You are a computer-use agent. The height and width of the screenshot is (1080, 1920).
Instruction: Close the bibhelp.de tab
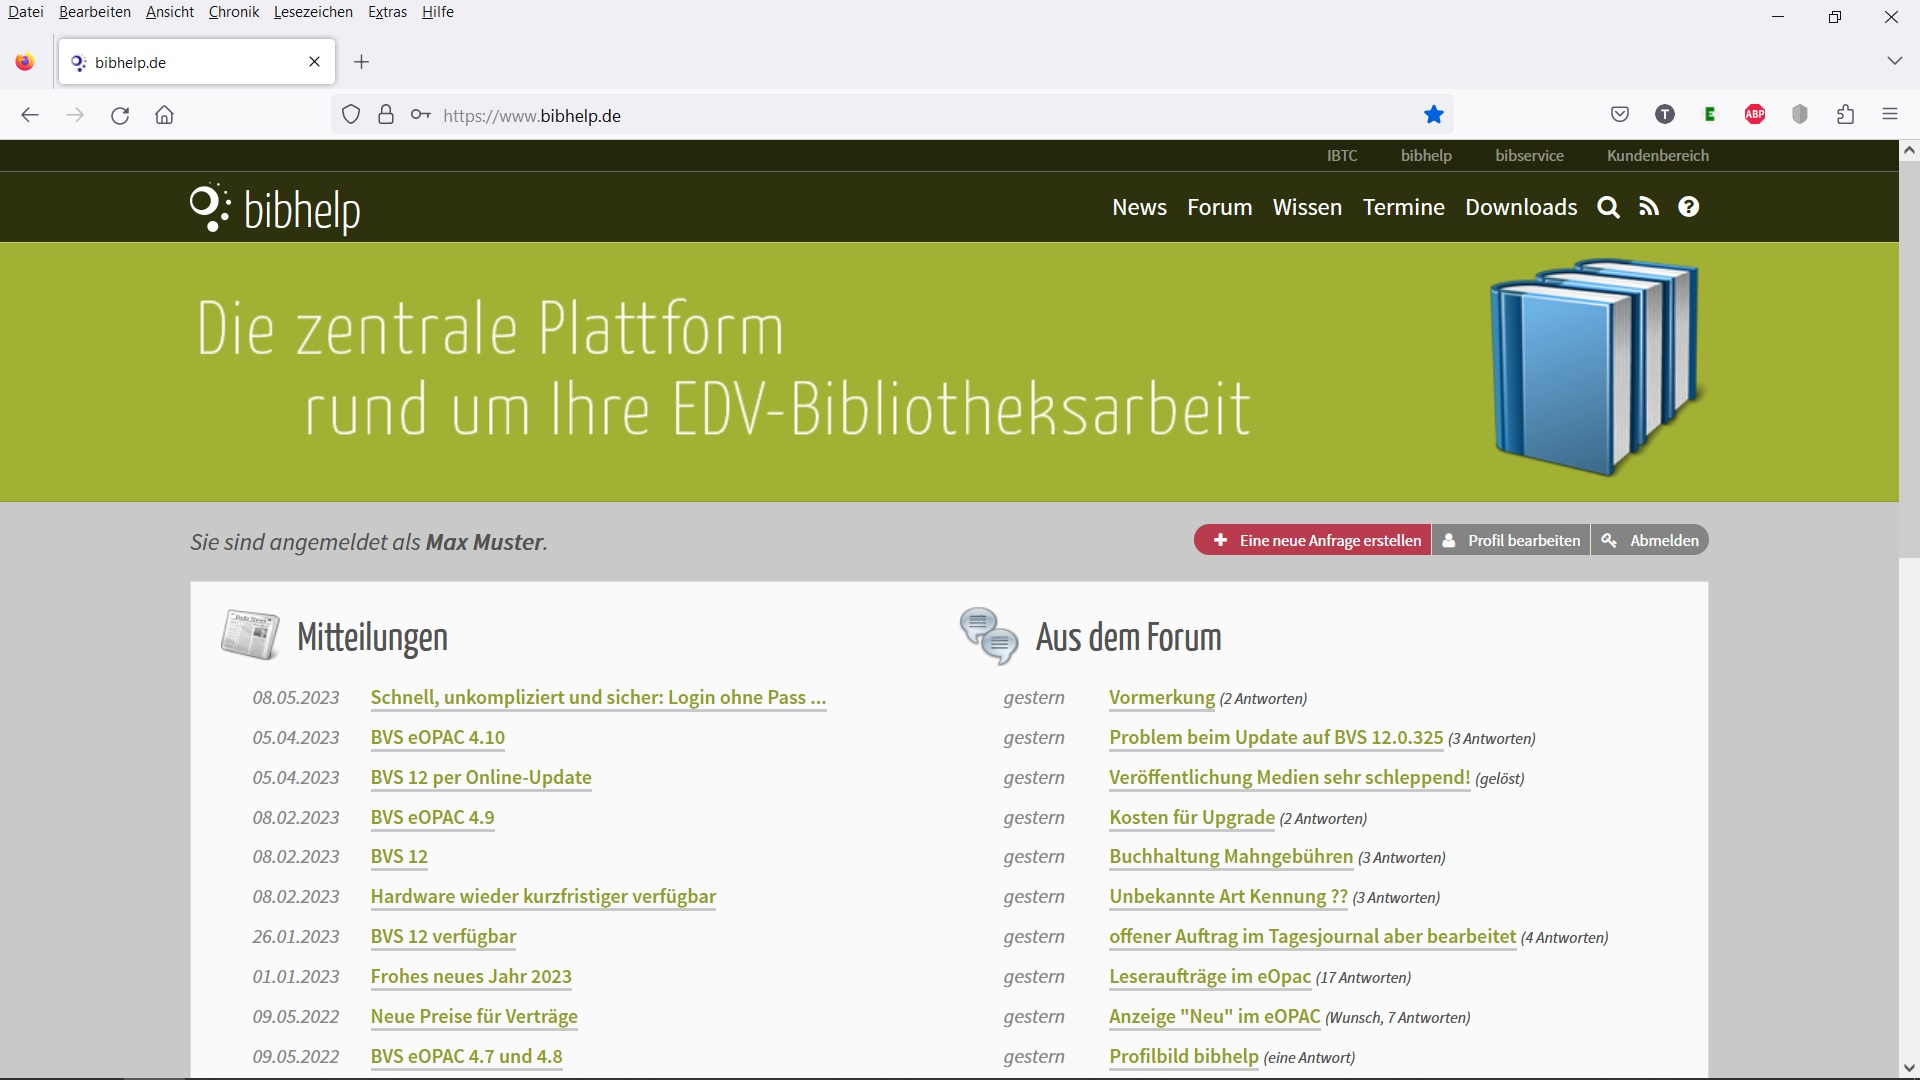point(315,62)
